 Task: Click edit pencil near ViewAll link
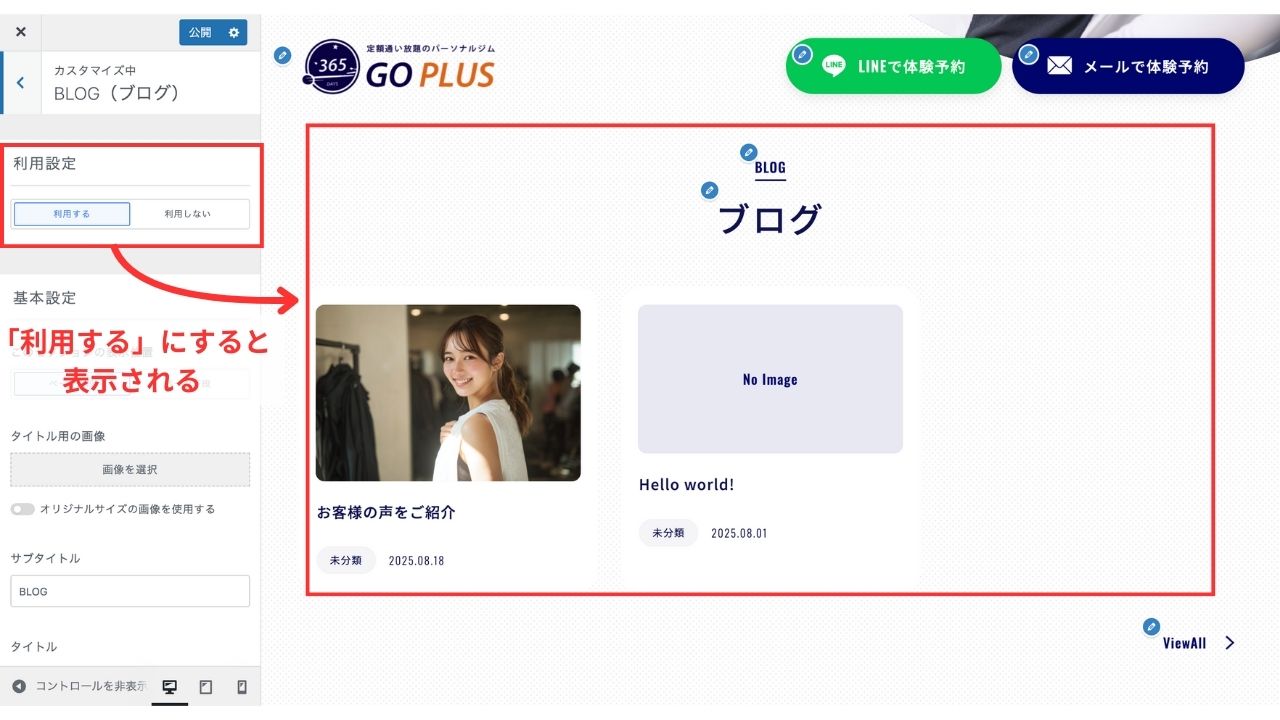pyautogui.click(x=1152, y=626)
